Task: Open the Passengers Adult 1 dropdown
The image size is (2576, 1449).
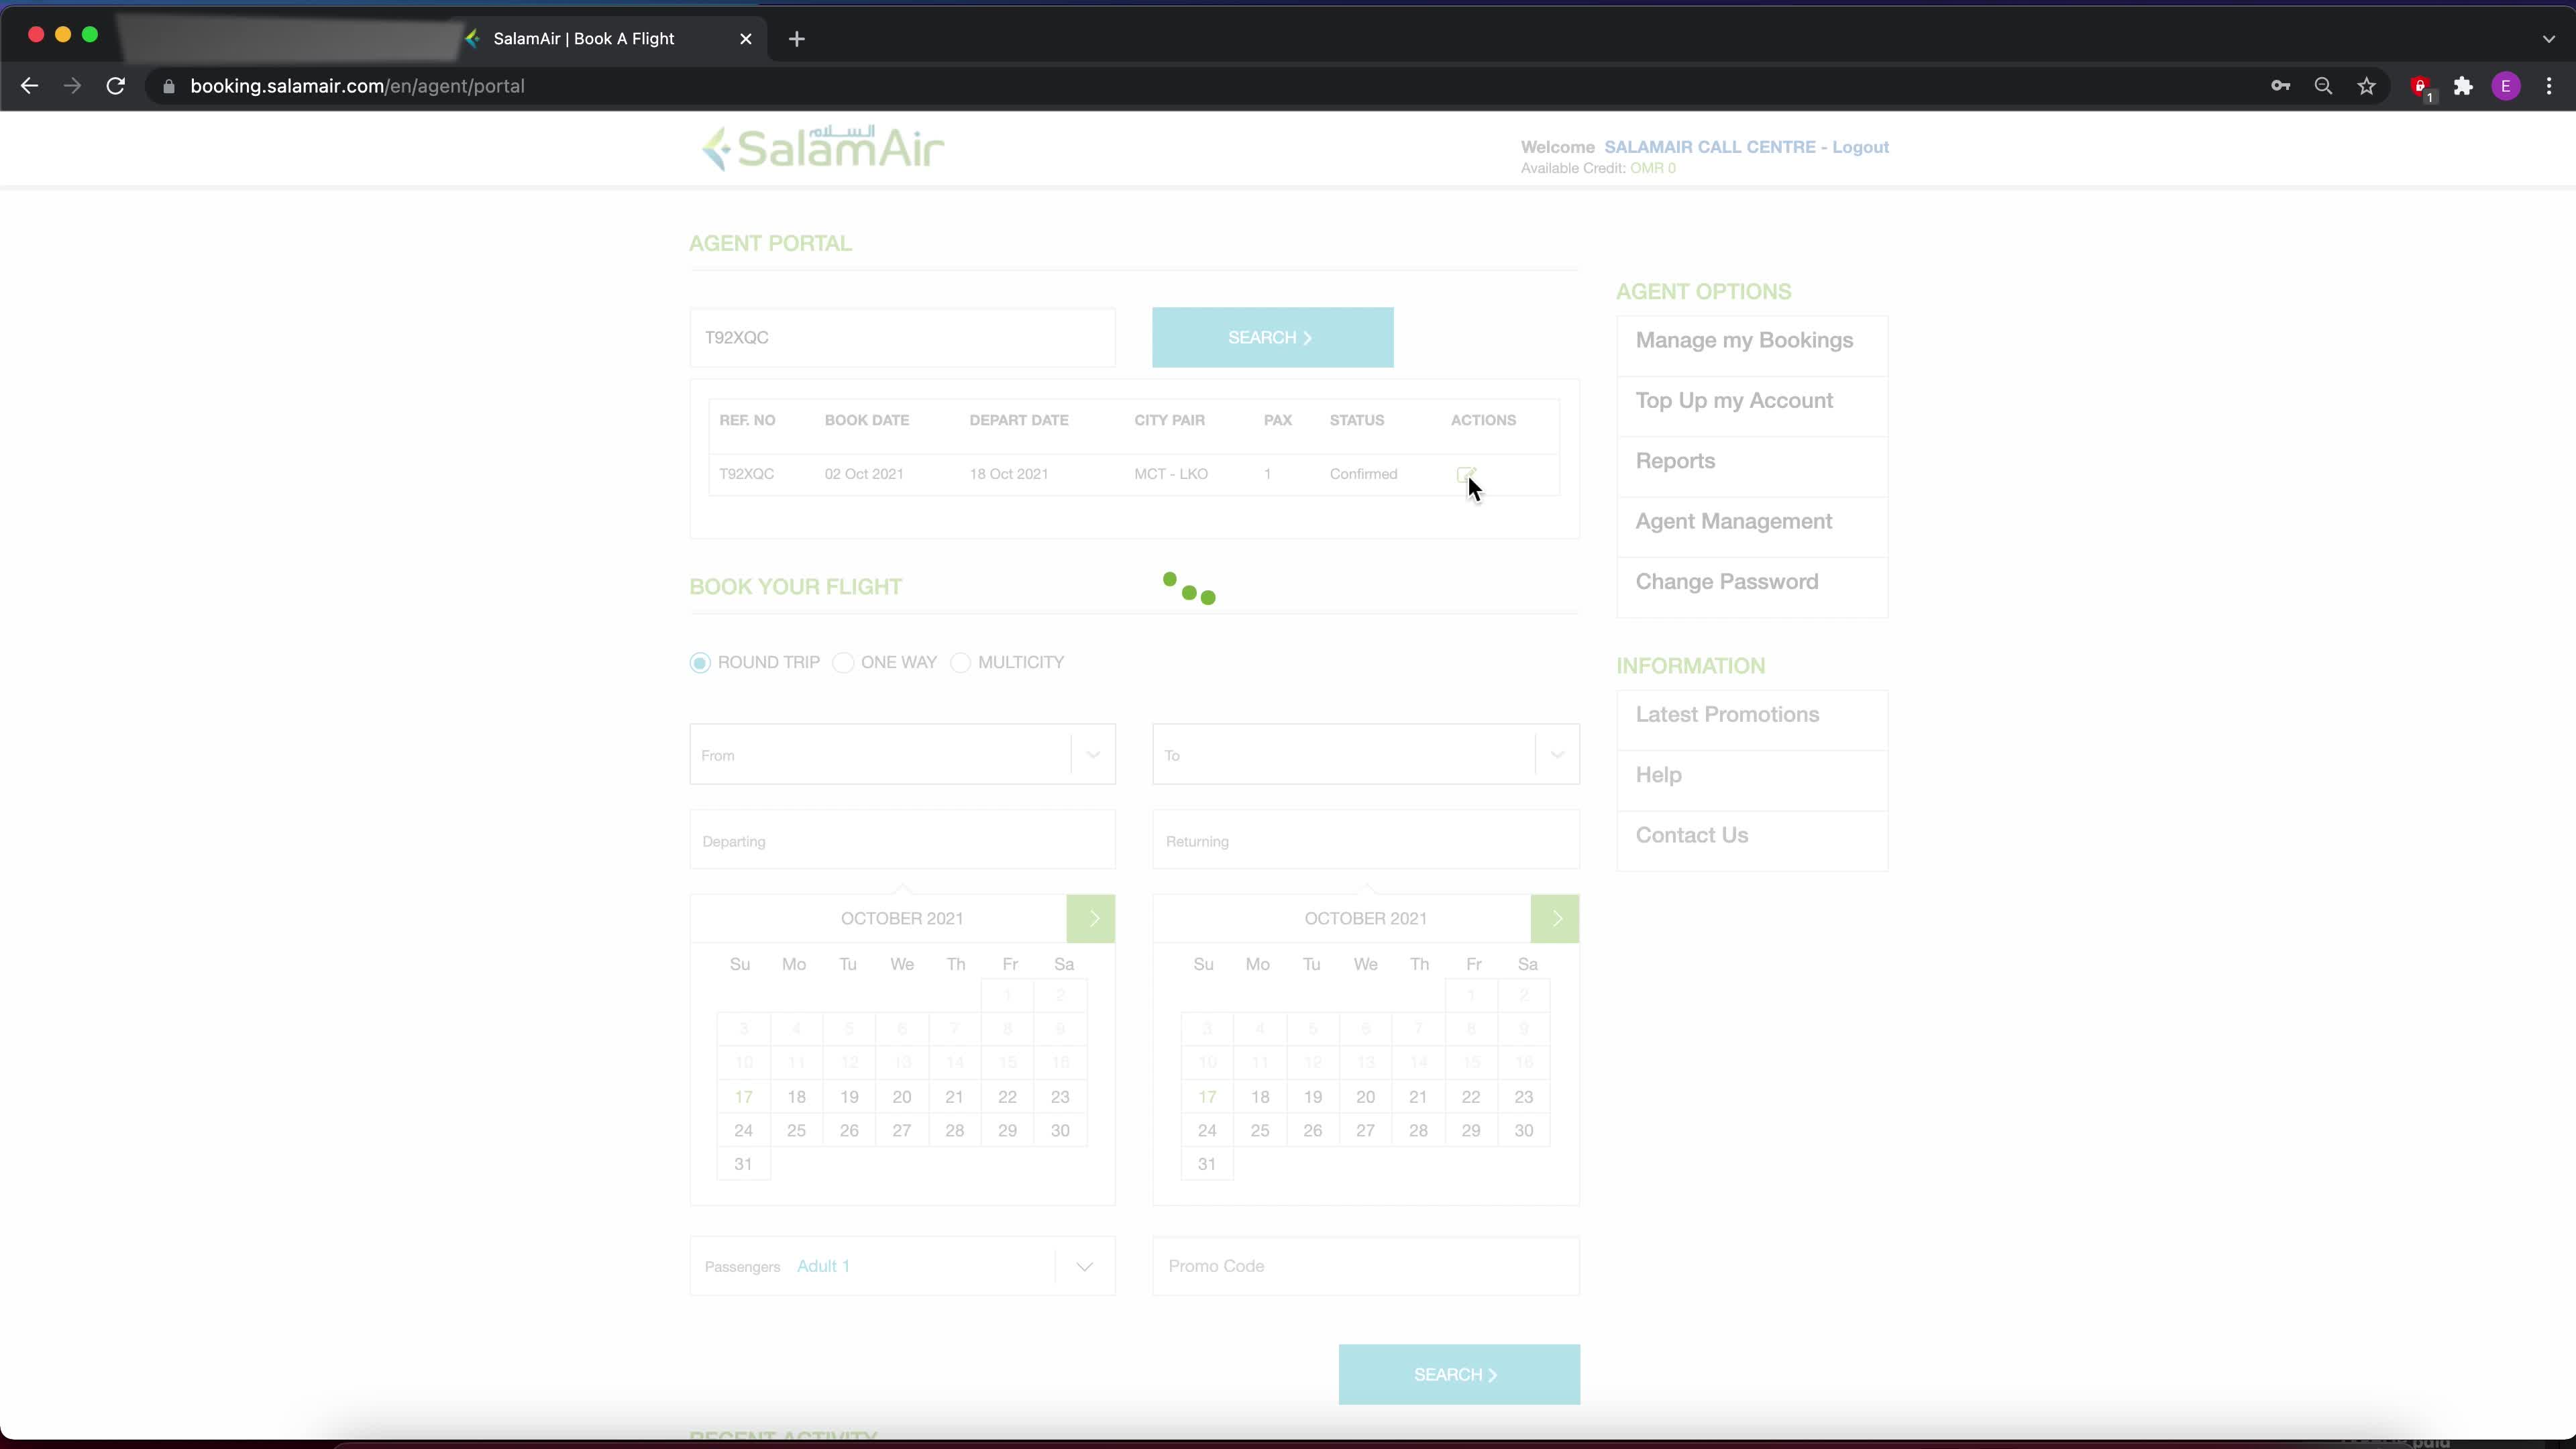Action: (1084, 1267)
